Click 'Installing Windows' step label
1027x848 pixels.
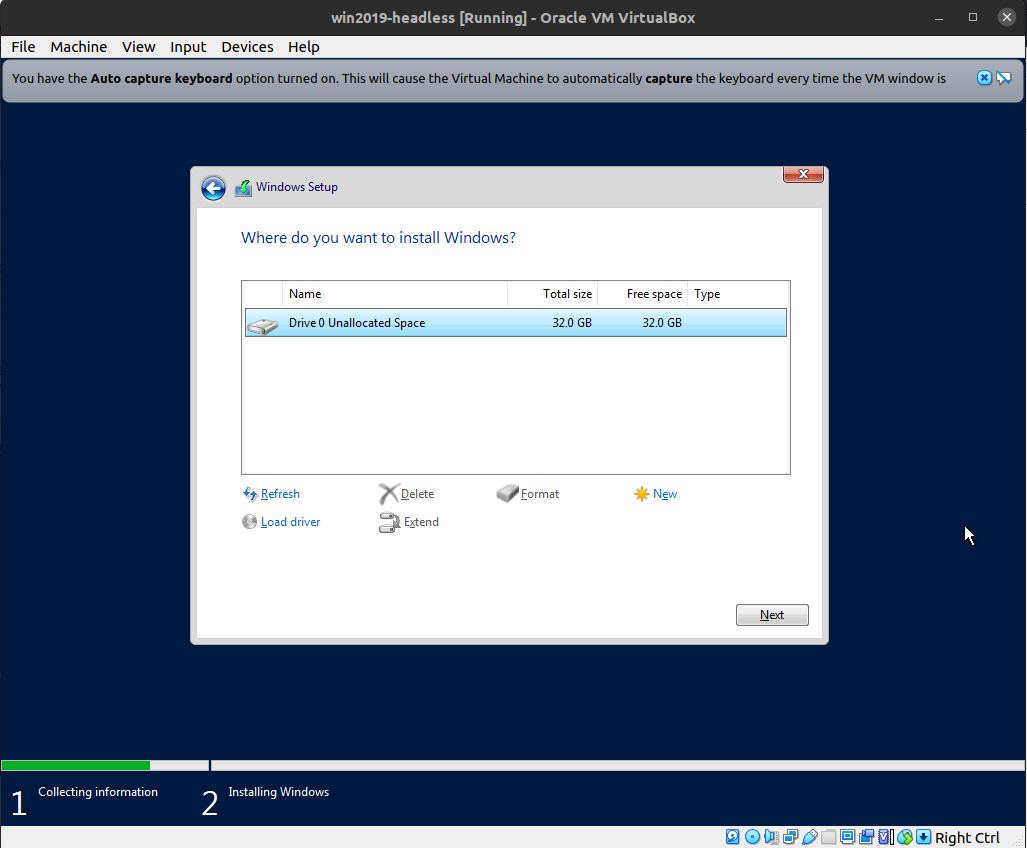278,792
